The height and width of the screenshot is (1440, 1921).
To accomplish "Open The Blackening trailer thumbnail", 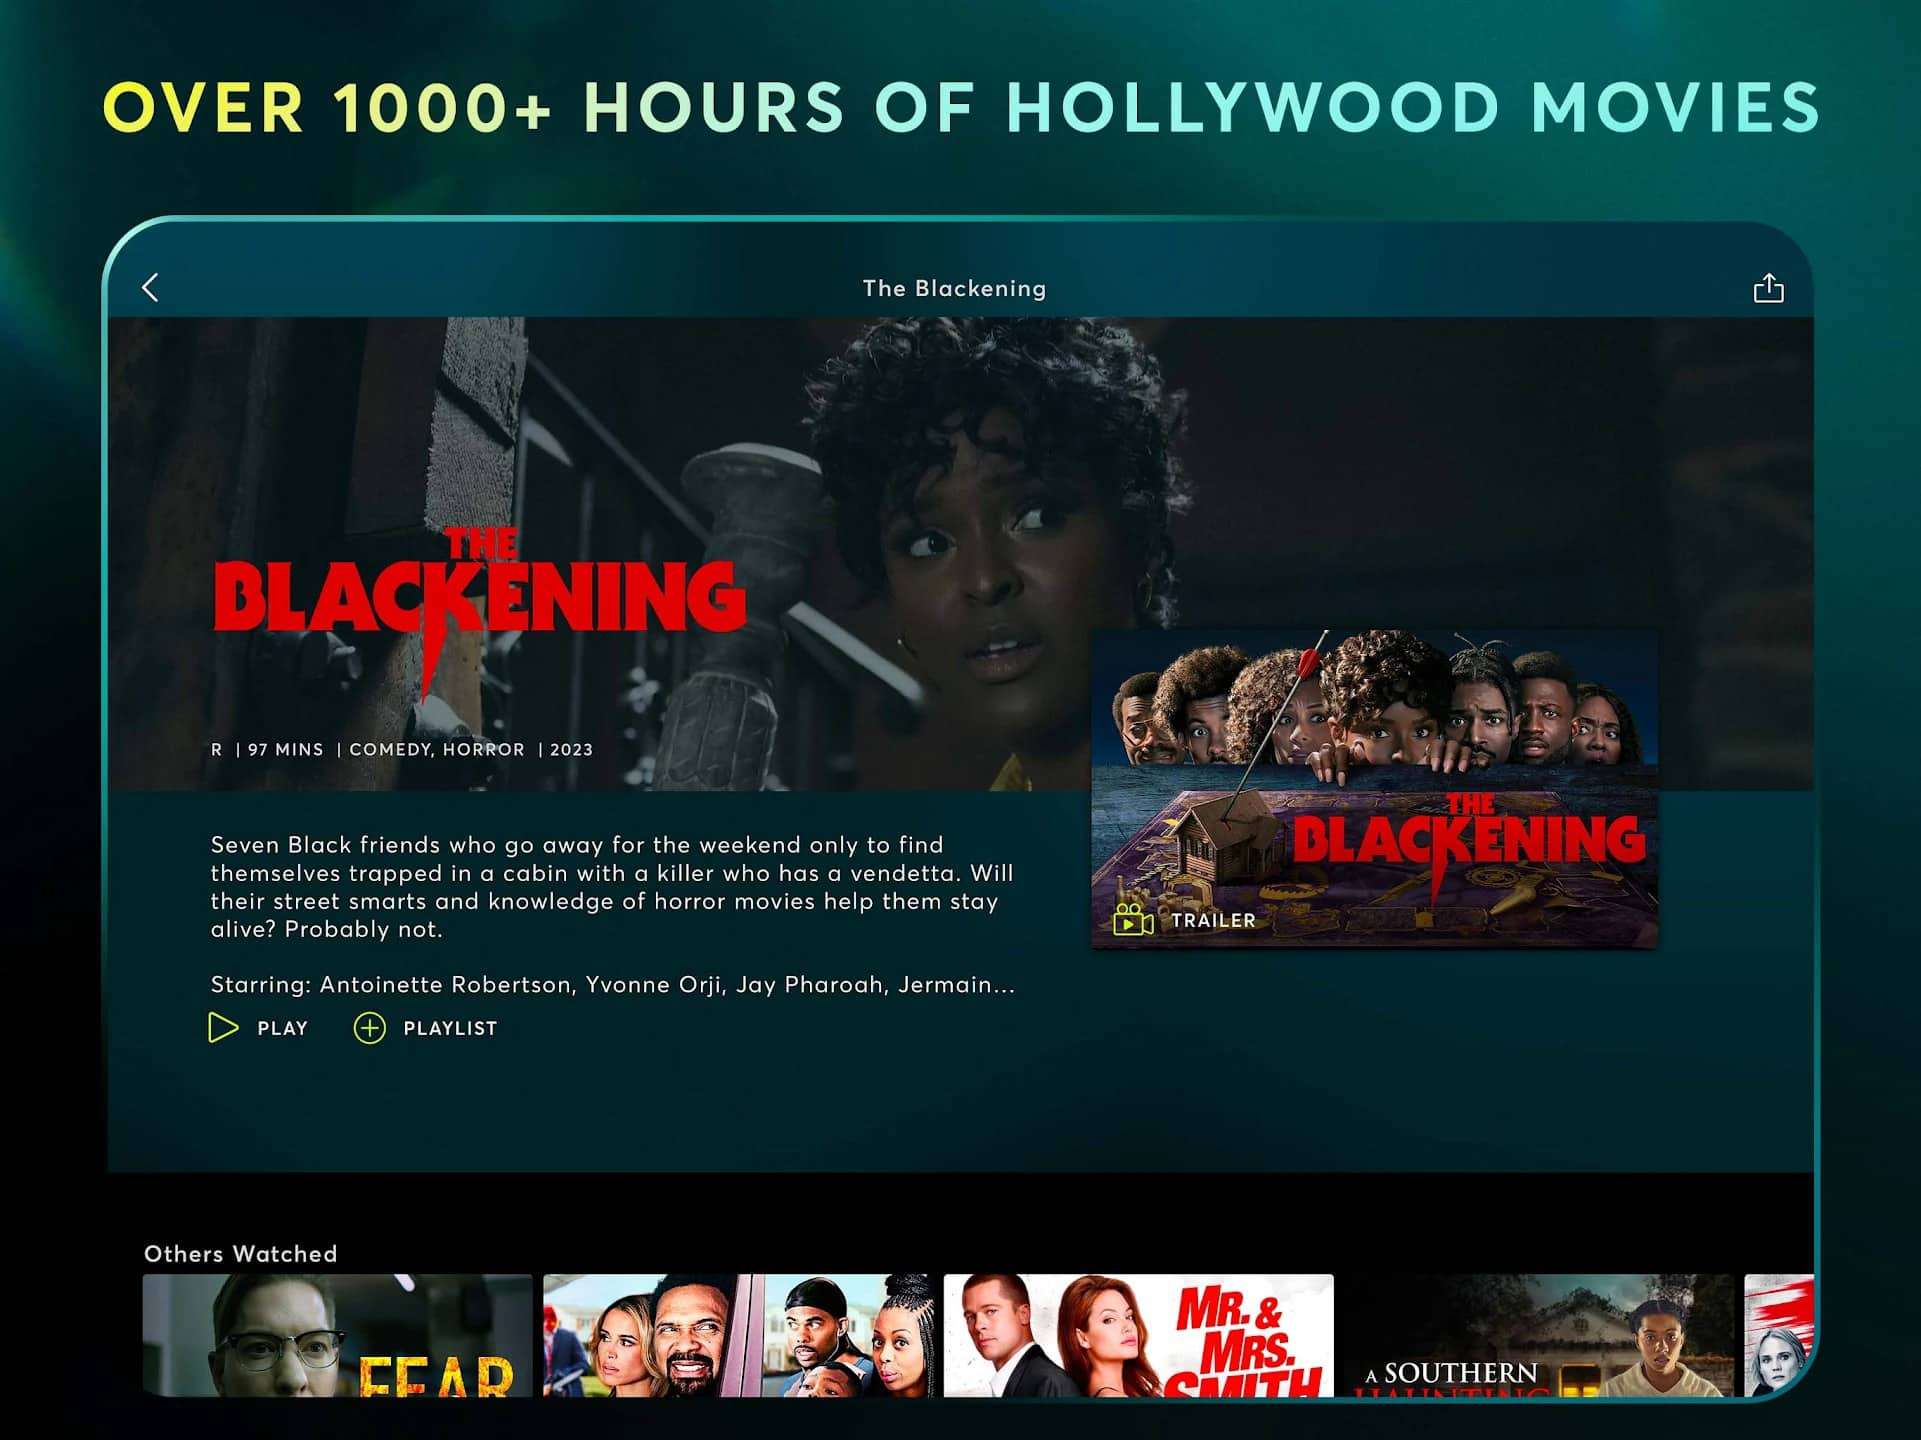I will pyautogui.click(x=1374, y=789).
